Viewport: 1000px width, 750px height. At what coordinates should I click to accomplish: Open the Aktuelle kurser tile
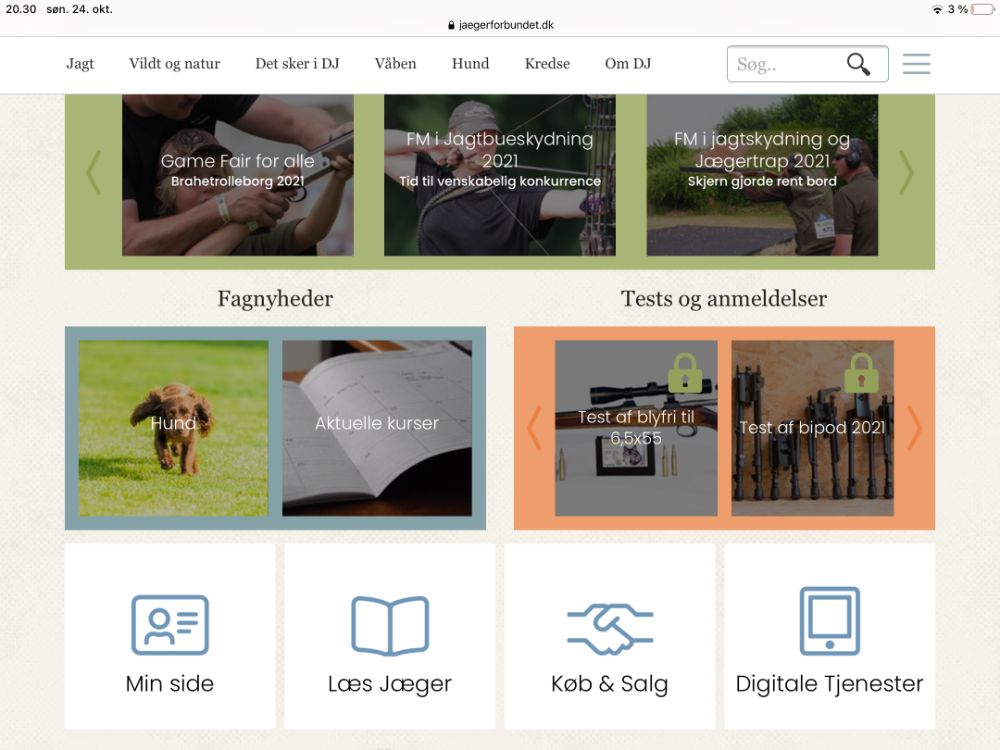pyautogui.click(x=377, y=428)
